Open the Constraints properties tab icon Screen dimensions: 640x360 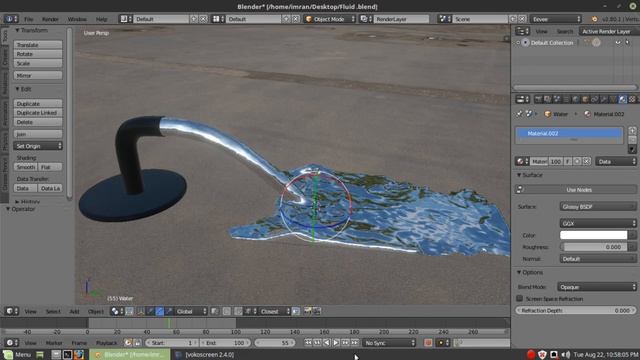point(594,99)
